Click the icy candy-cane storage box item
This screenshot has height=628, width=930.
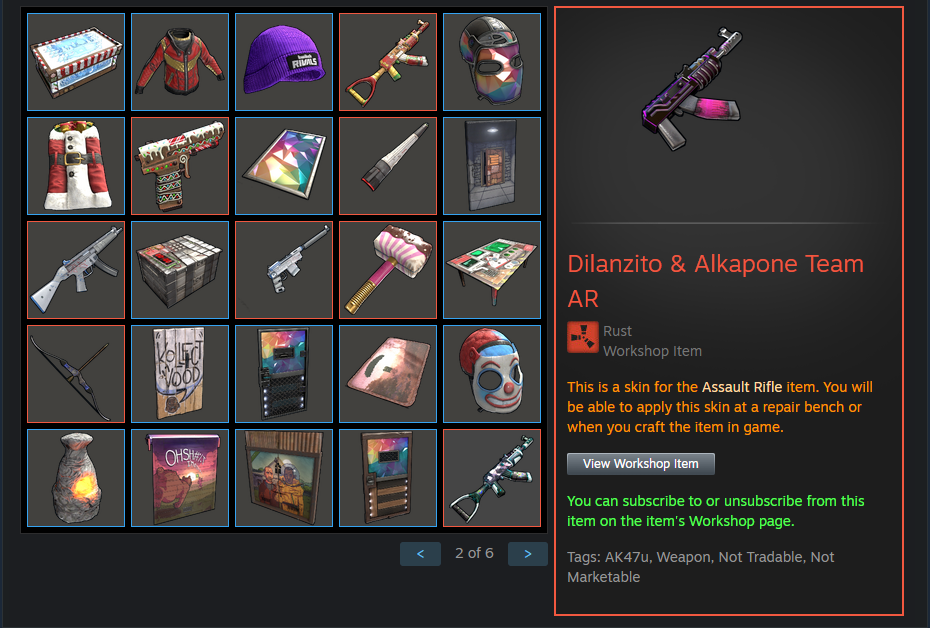[x=76, y=62]
